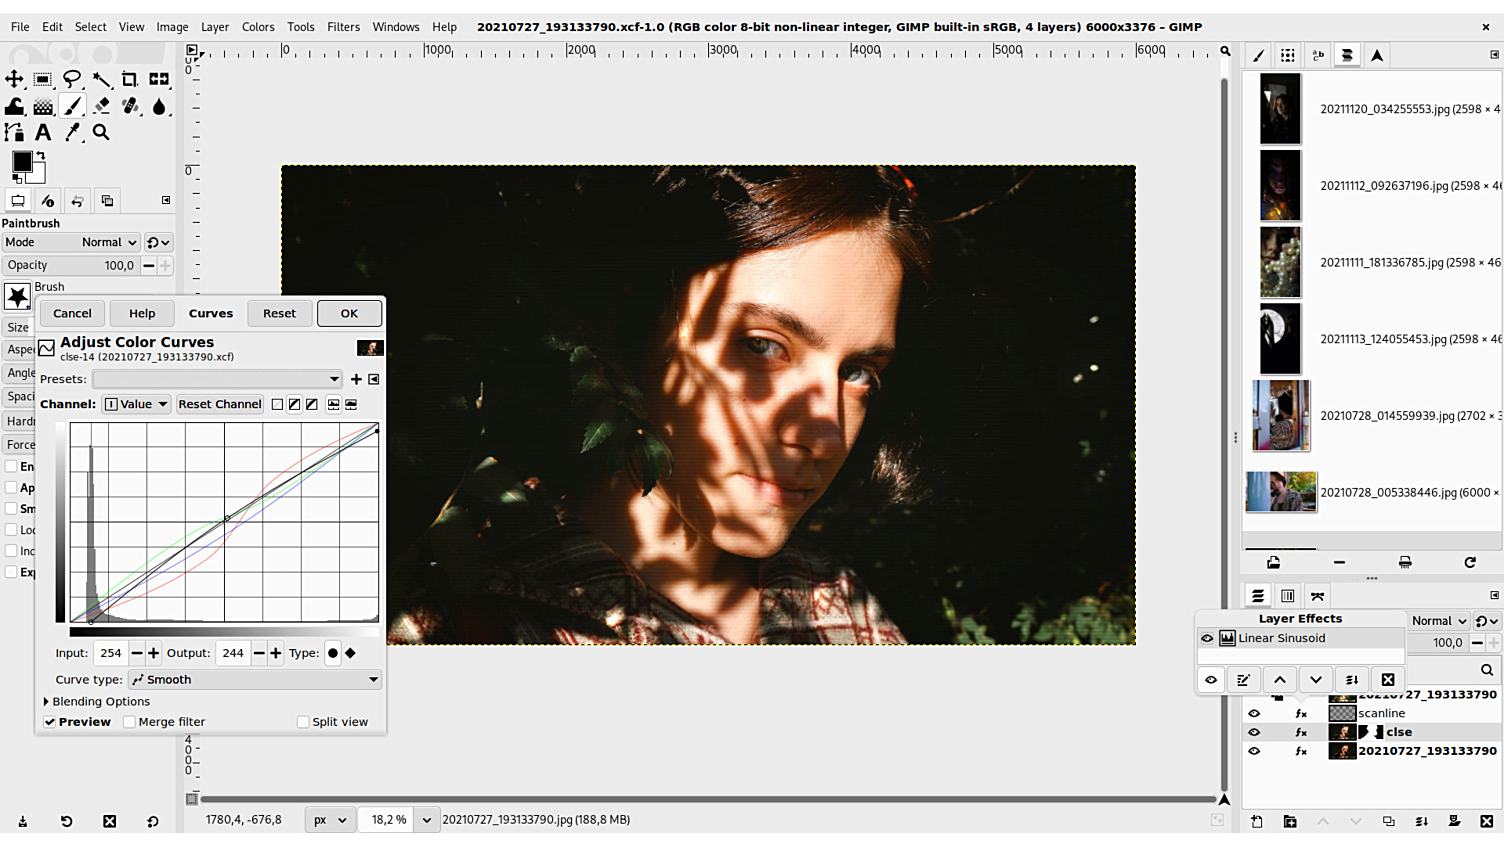
Task: Delete the selected layer effect
Action: coord(1387,680)
